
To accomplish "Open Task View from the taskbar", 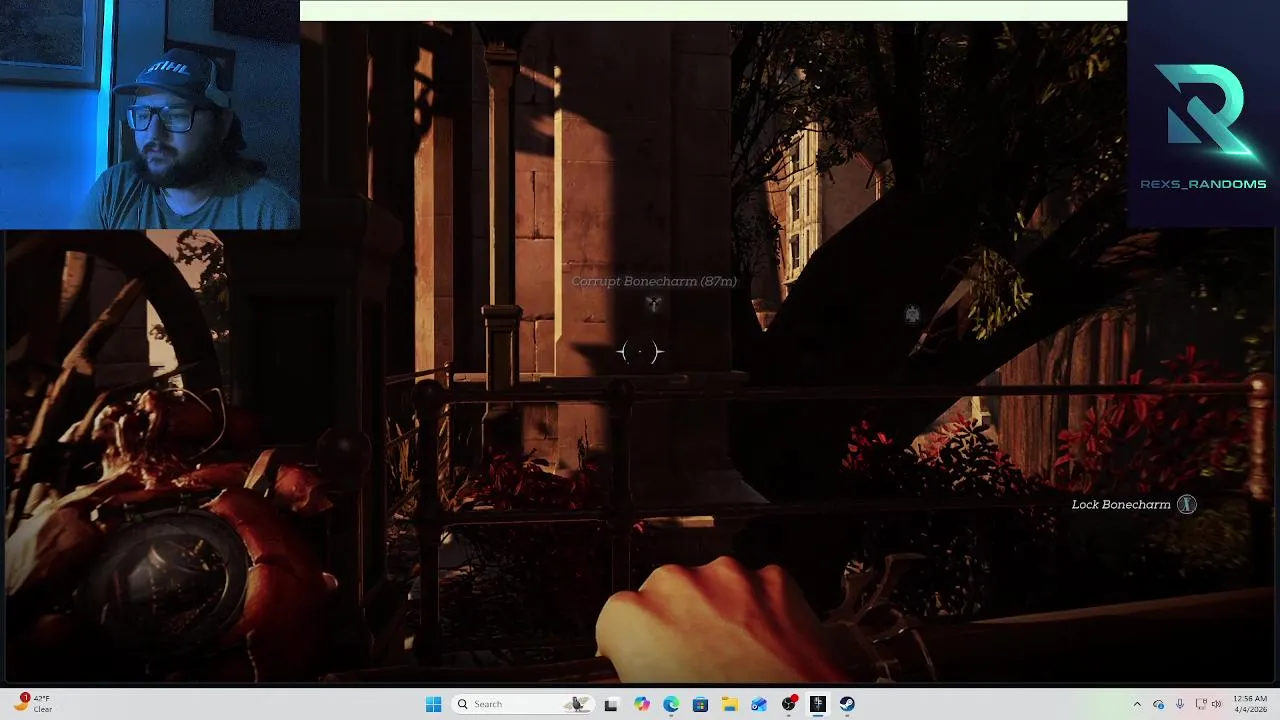I will point(611,704).
